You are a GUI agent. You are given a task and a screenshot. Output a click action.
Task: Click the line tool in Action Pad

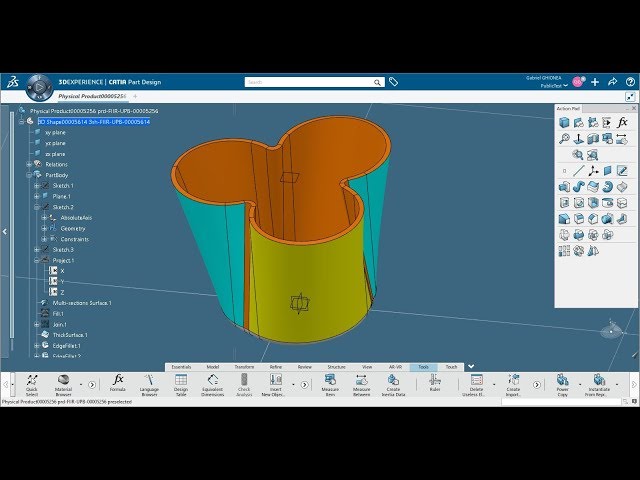click(578, 171)
